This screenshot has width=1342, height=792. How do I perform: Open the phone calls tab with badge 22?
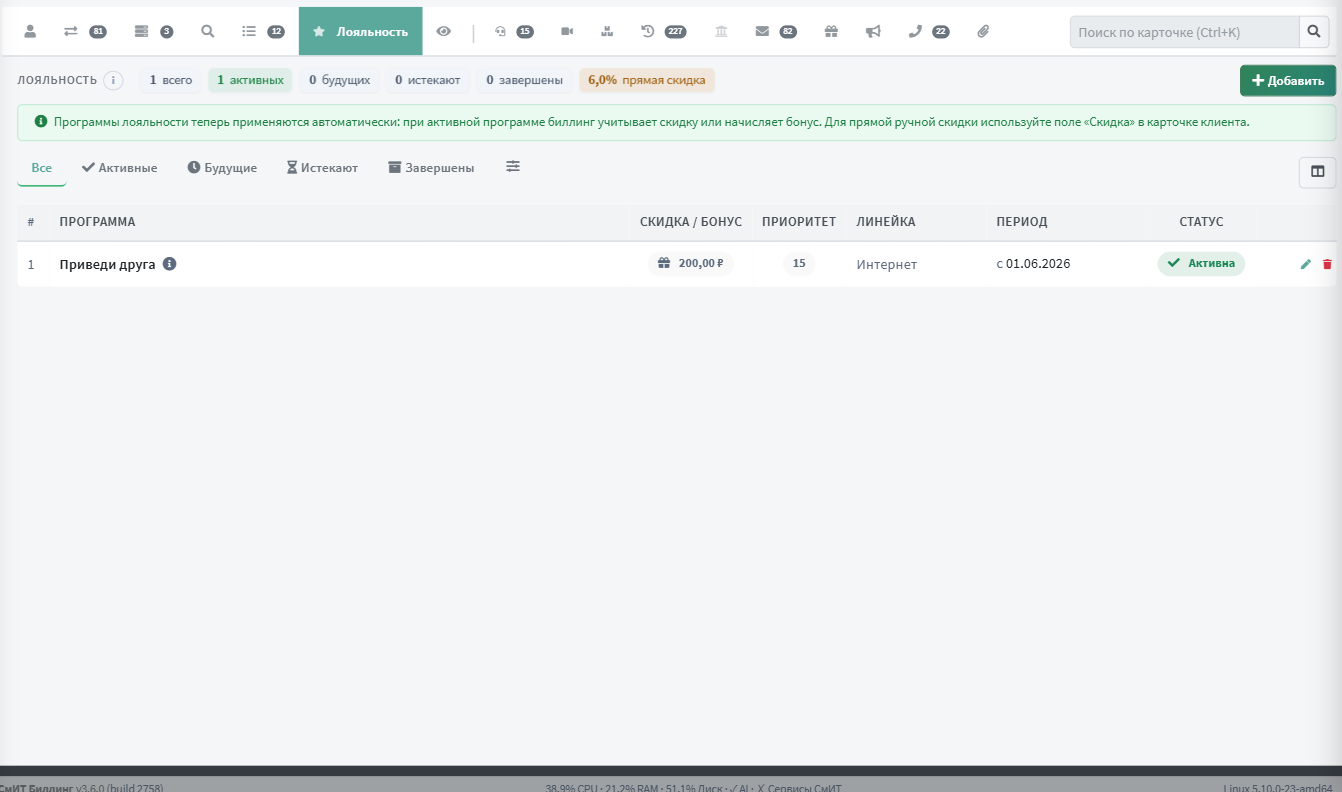point(929,31)
